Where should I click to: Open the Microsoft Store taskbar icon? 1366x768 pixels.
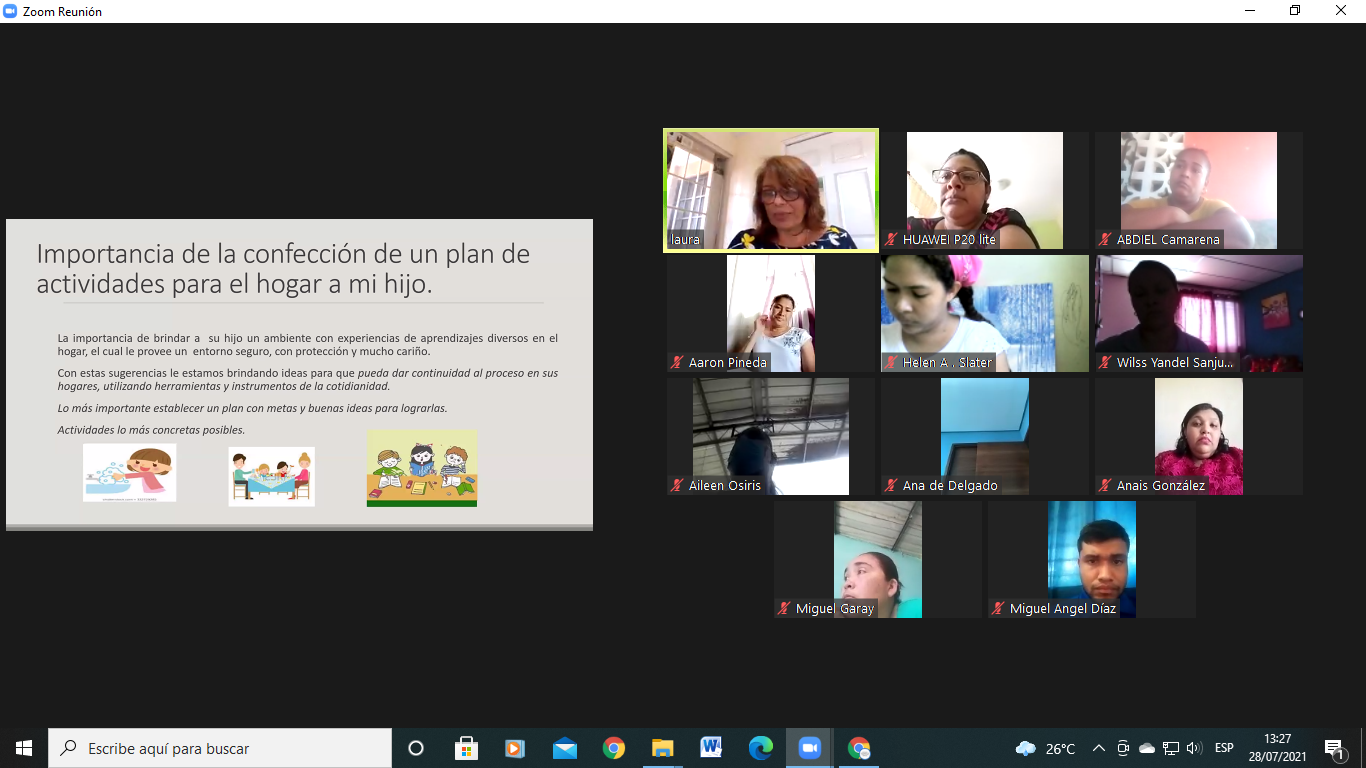pyautogui.click(x=466, y=748)
